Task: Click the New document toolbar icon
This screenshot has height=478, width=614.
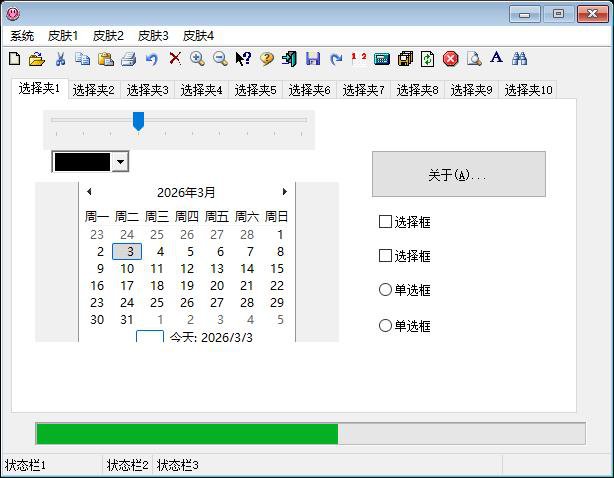Action: coord(14,59)
